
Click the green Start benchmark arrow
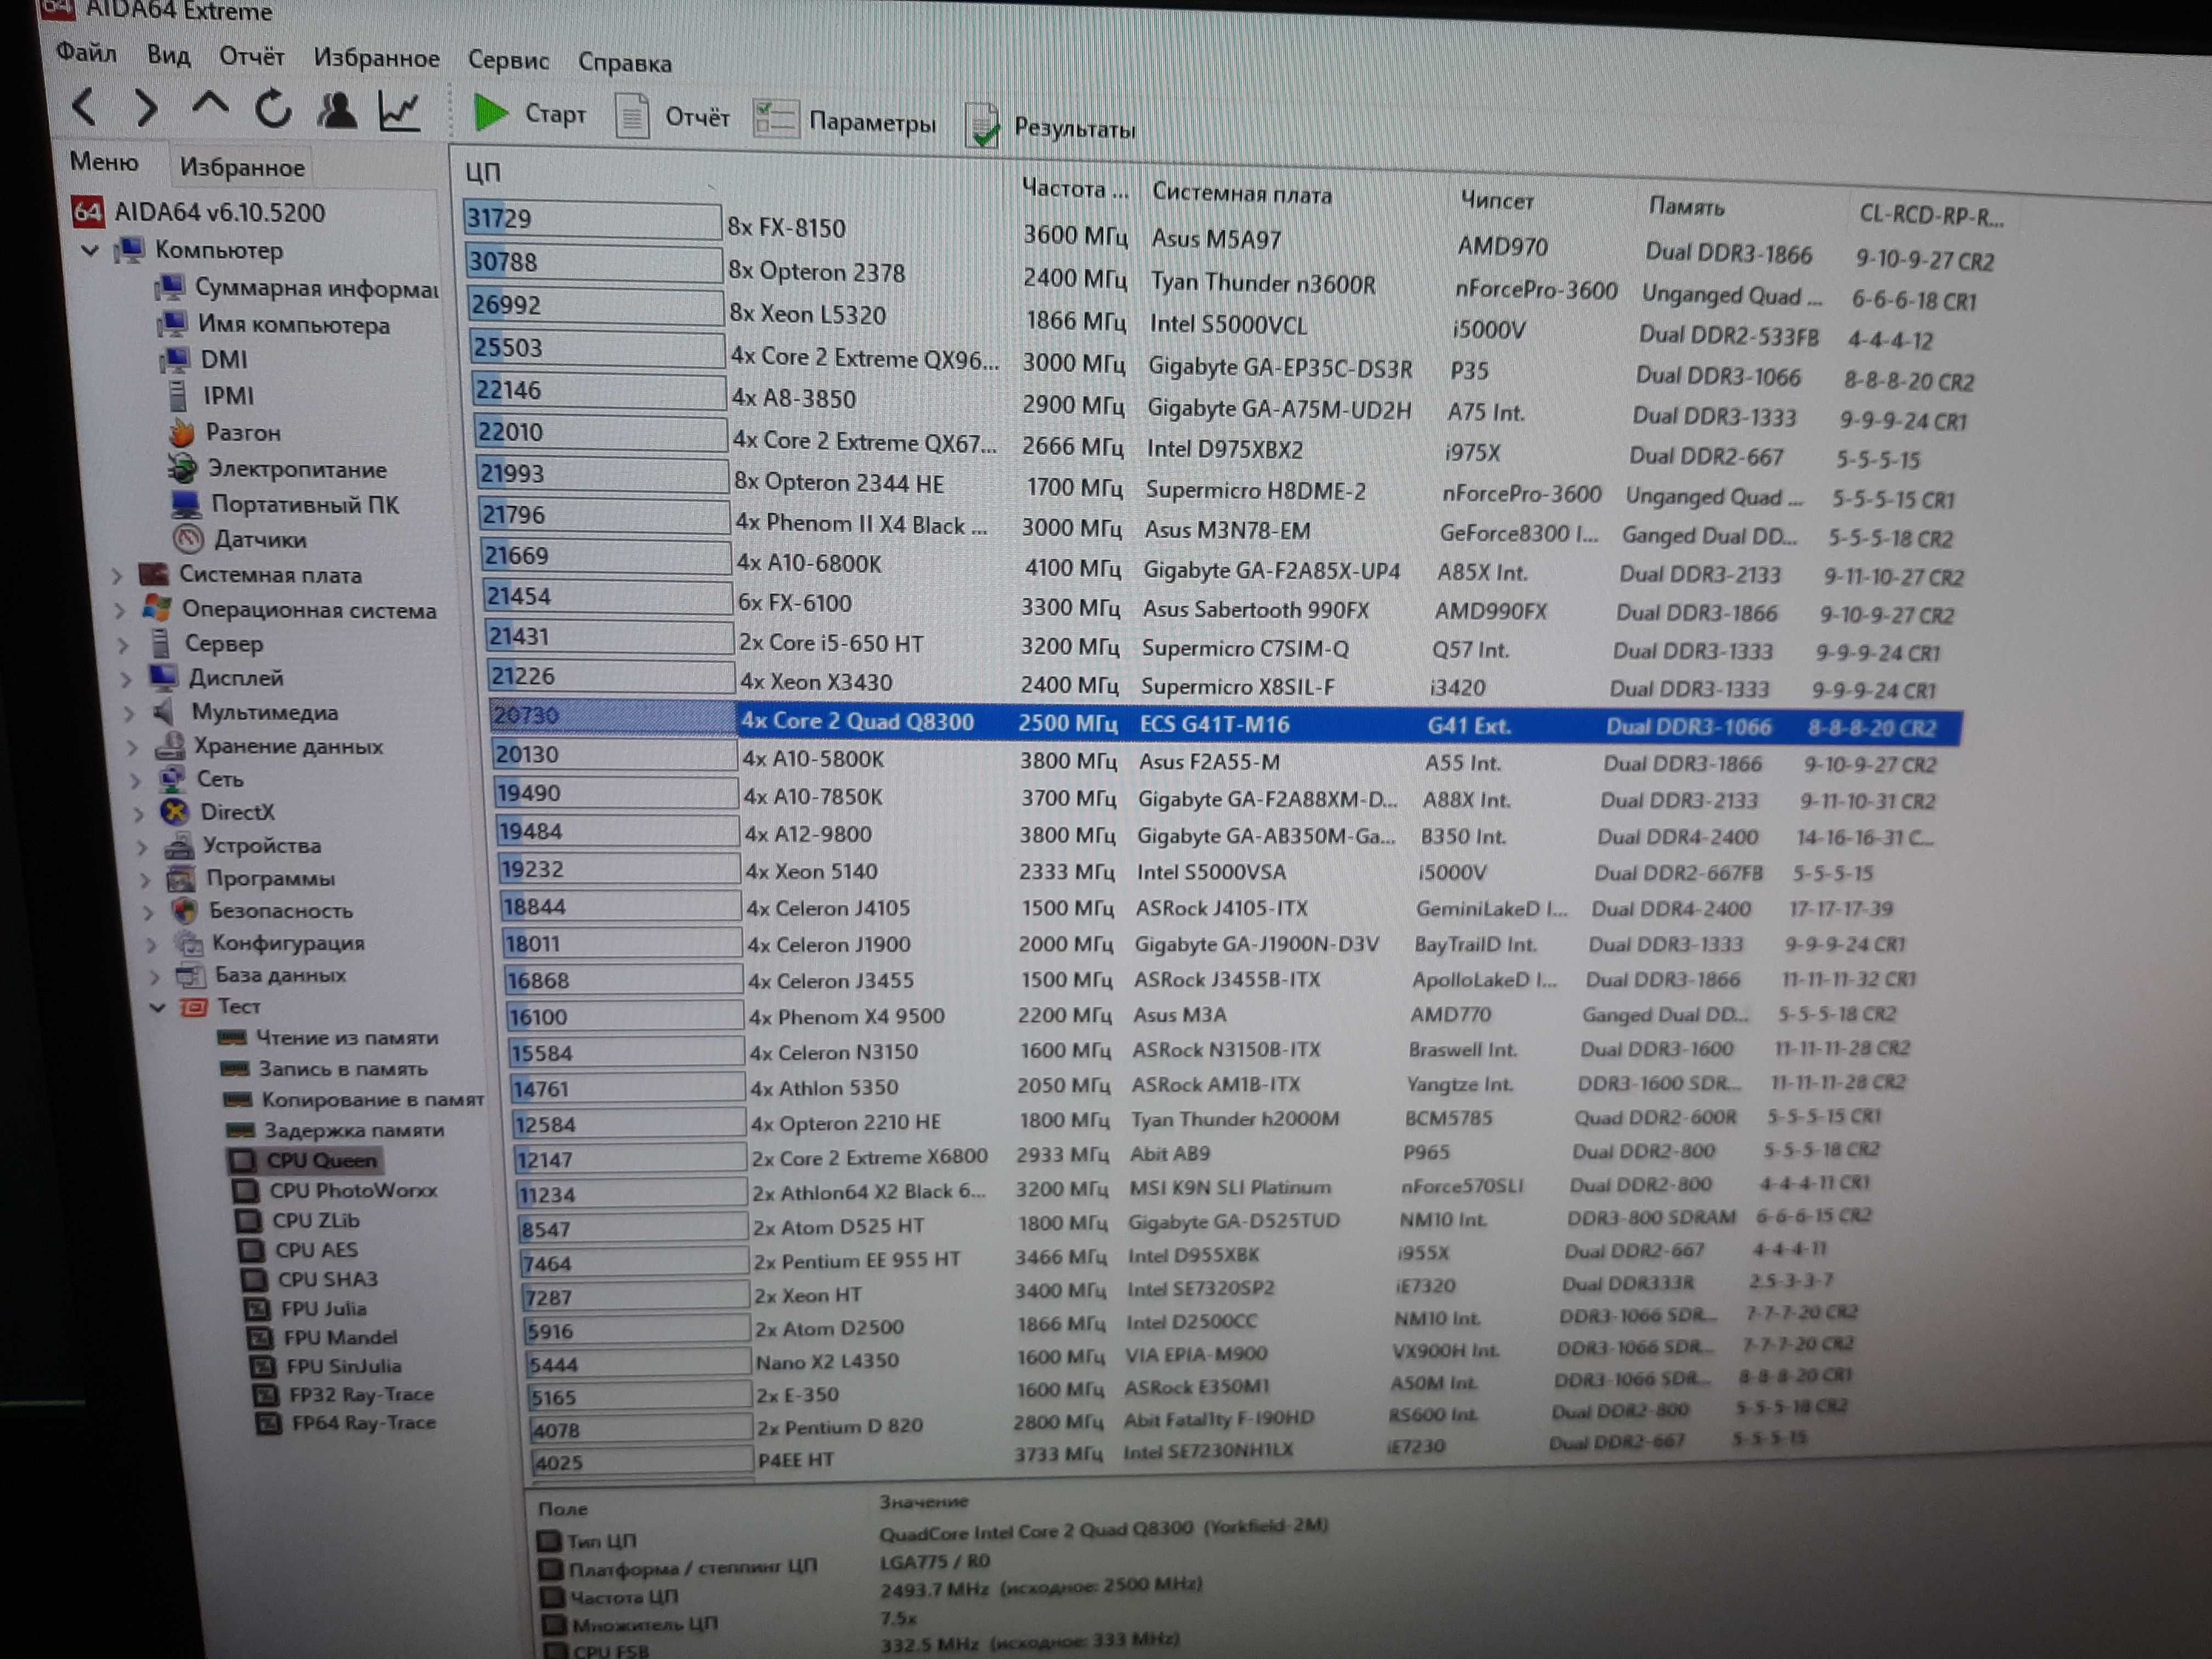point(491,113)
